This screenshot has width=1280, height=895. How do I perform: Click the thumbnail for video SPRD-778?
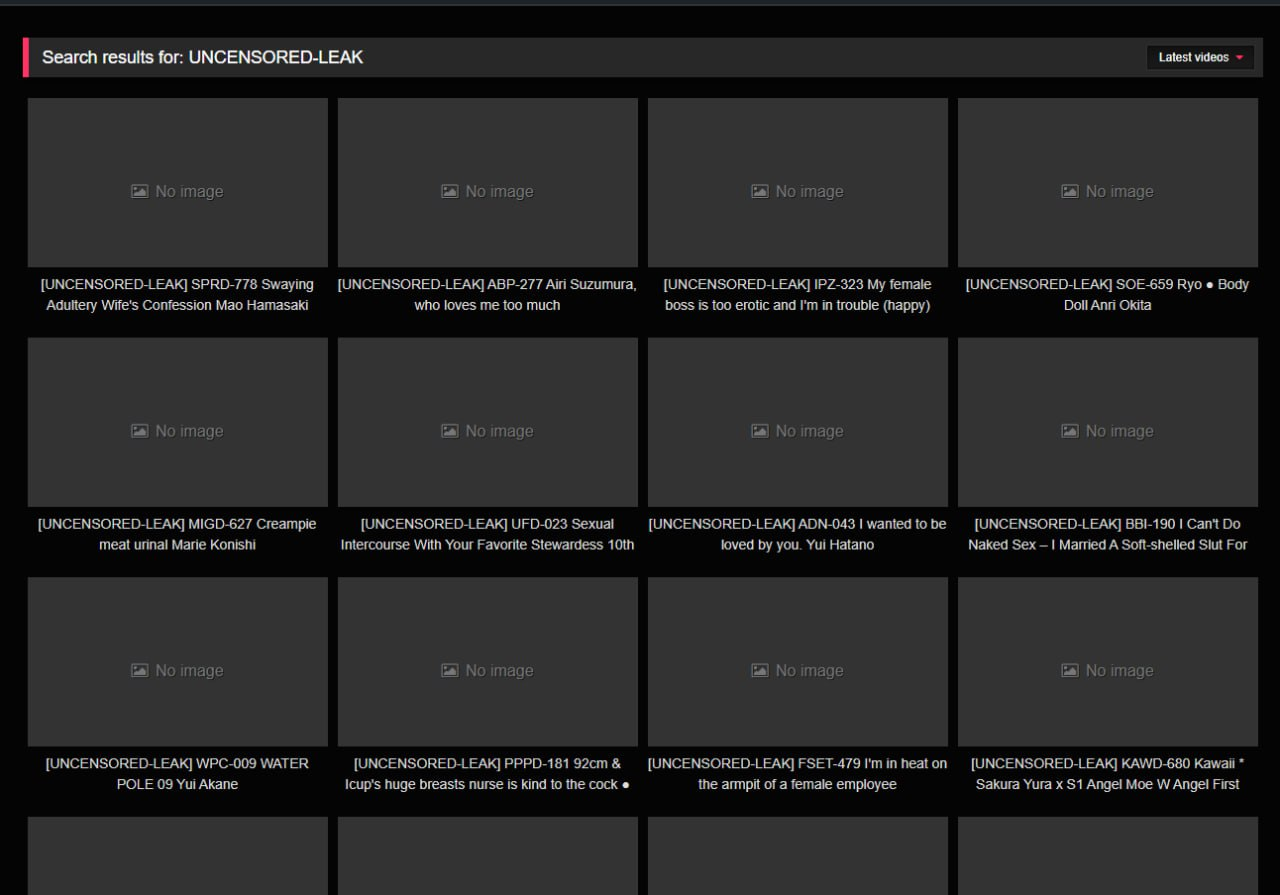pos(177,182)
